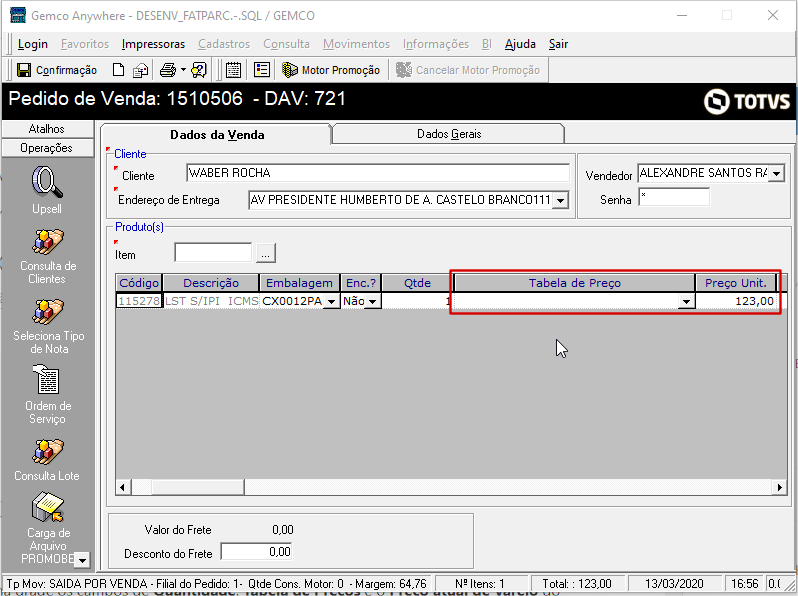Open Consulta de Clientes shortcut
This screenshot has width=798, height=596.
[x=48, y=257]
